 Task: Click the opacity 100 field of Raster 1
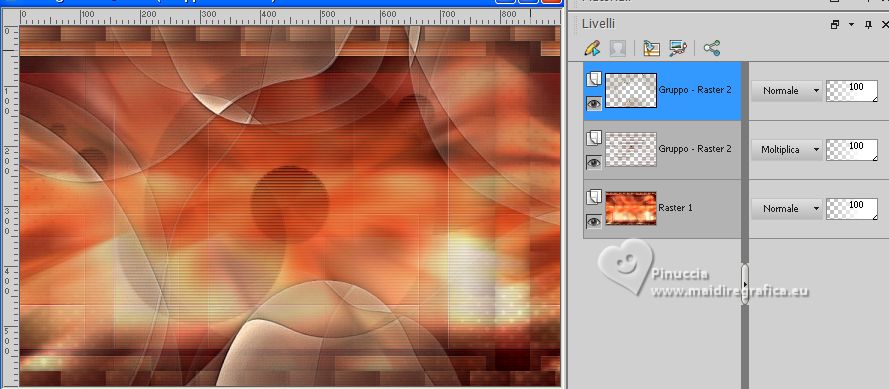coord(852,209)
